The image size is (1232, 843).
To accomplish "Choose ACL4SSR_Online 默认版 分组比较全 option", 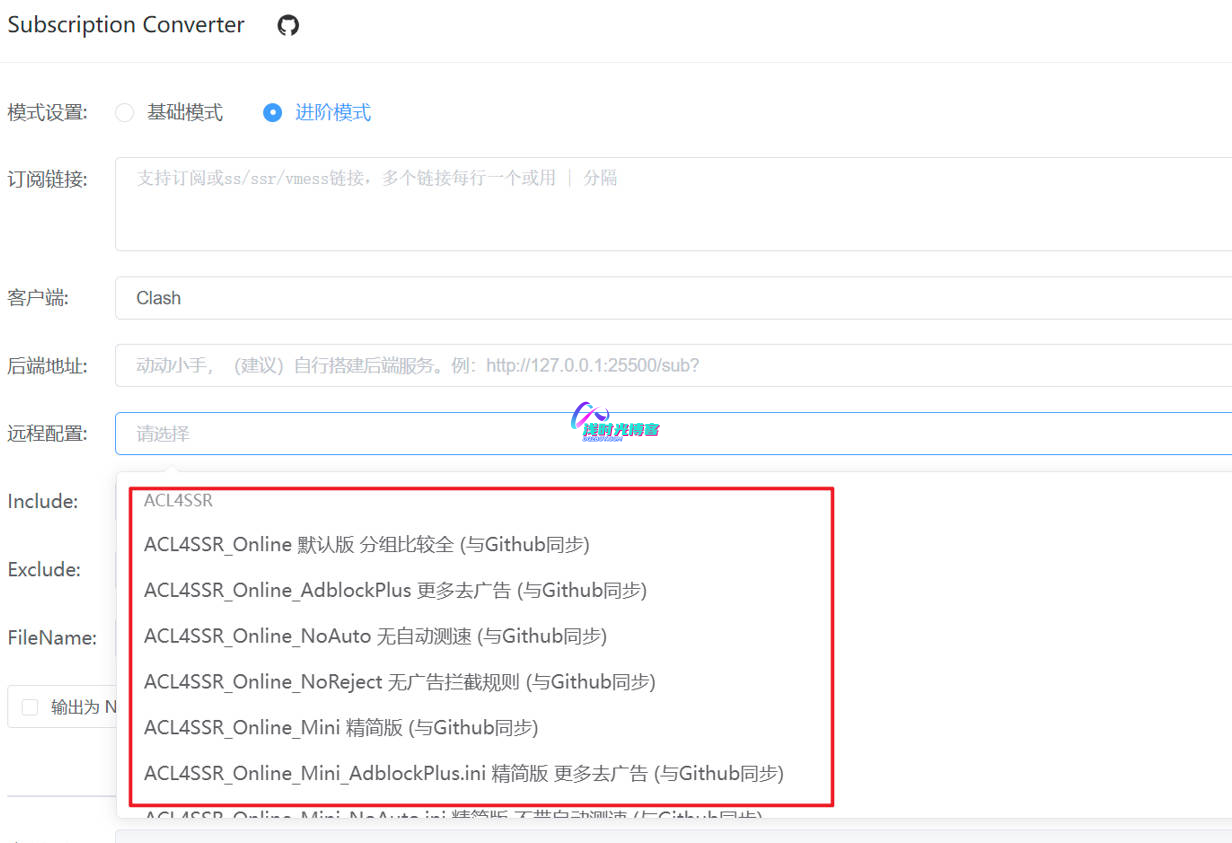I will tap(366, 545).
